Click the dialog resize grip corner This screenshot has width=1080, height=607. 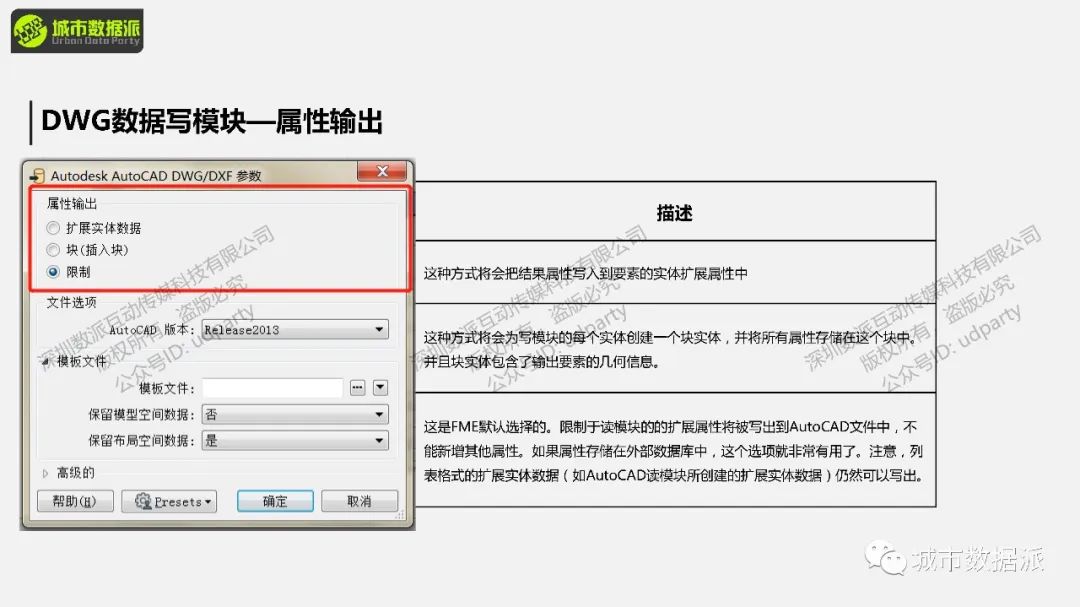point(400,515)
